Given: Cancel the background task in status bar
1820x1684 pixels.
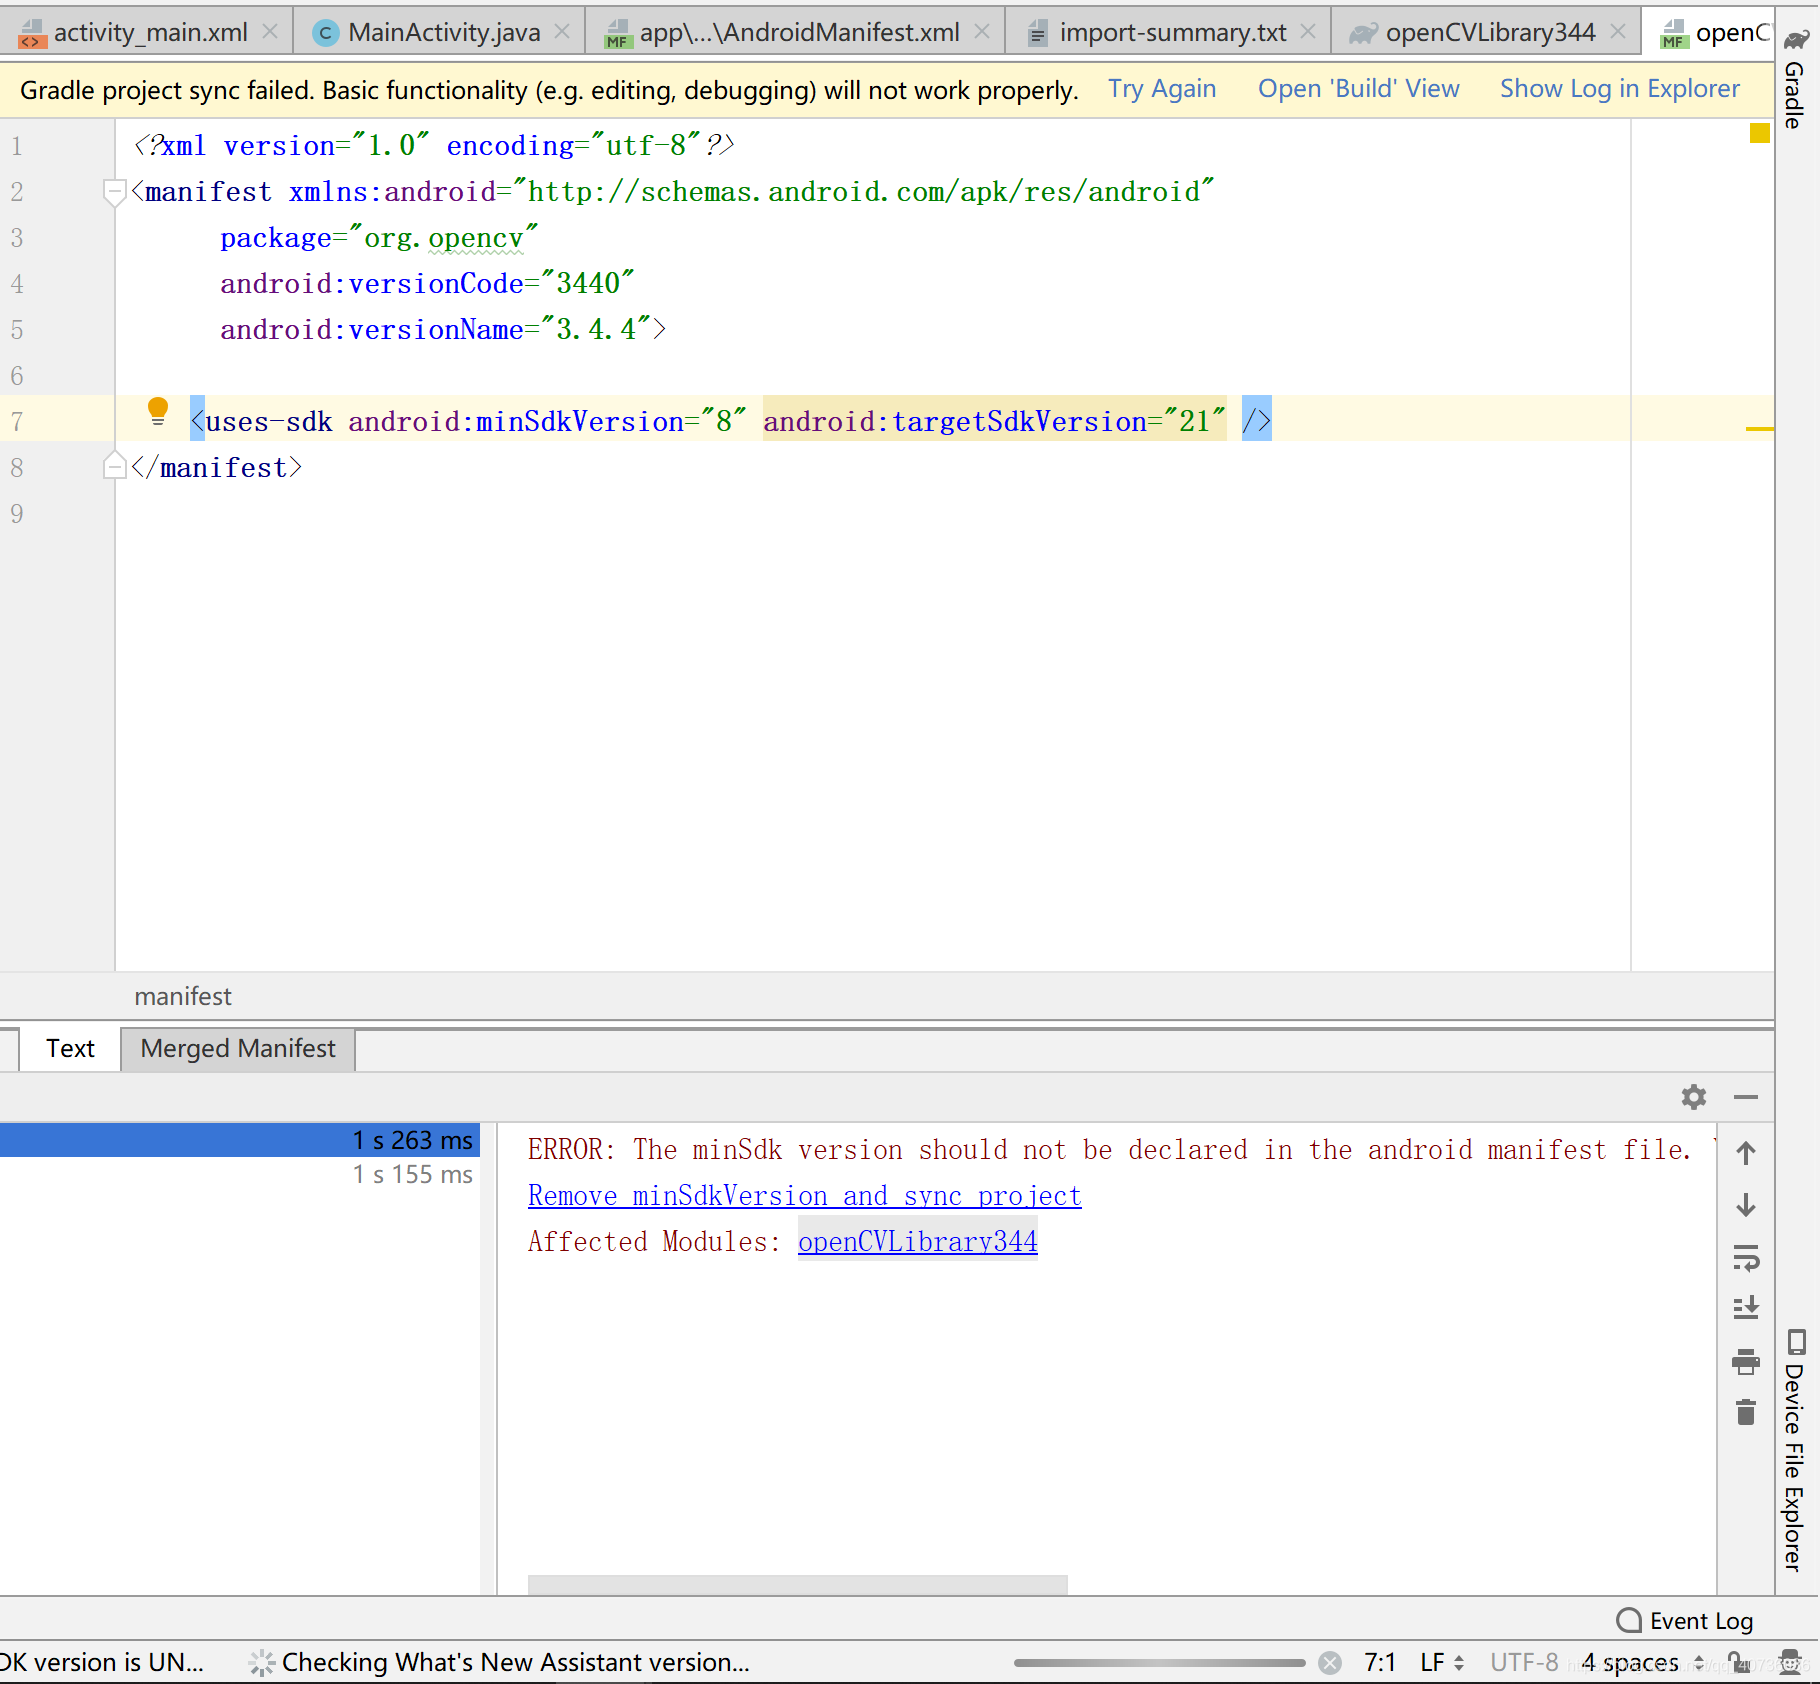Looking at the screenshot, I should [x=1330, y=1662].
